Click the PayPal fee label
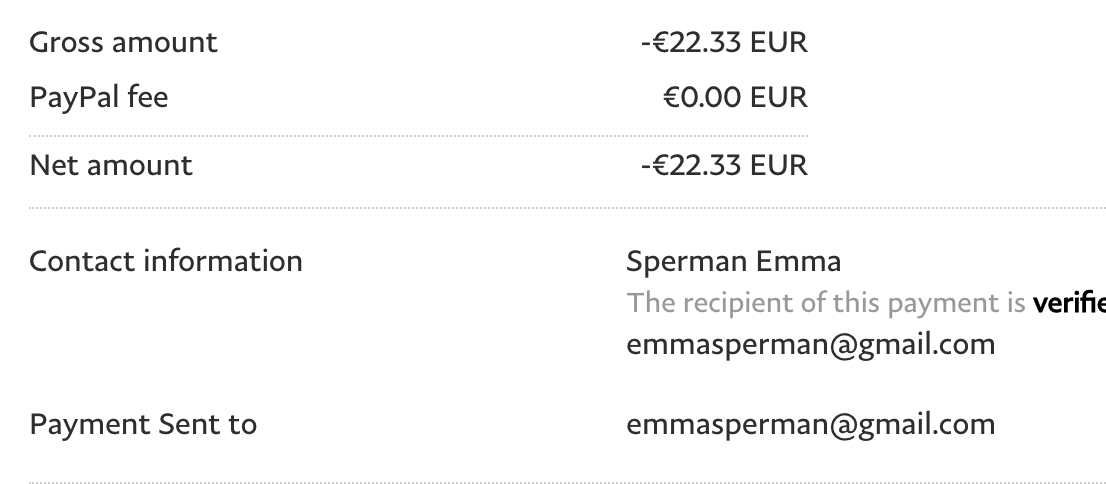This screenshot has height=484, width=1106. (99, 98)
